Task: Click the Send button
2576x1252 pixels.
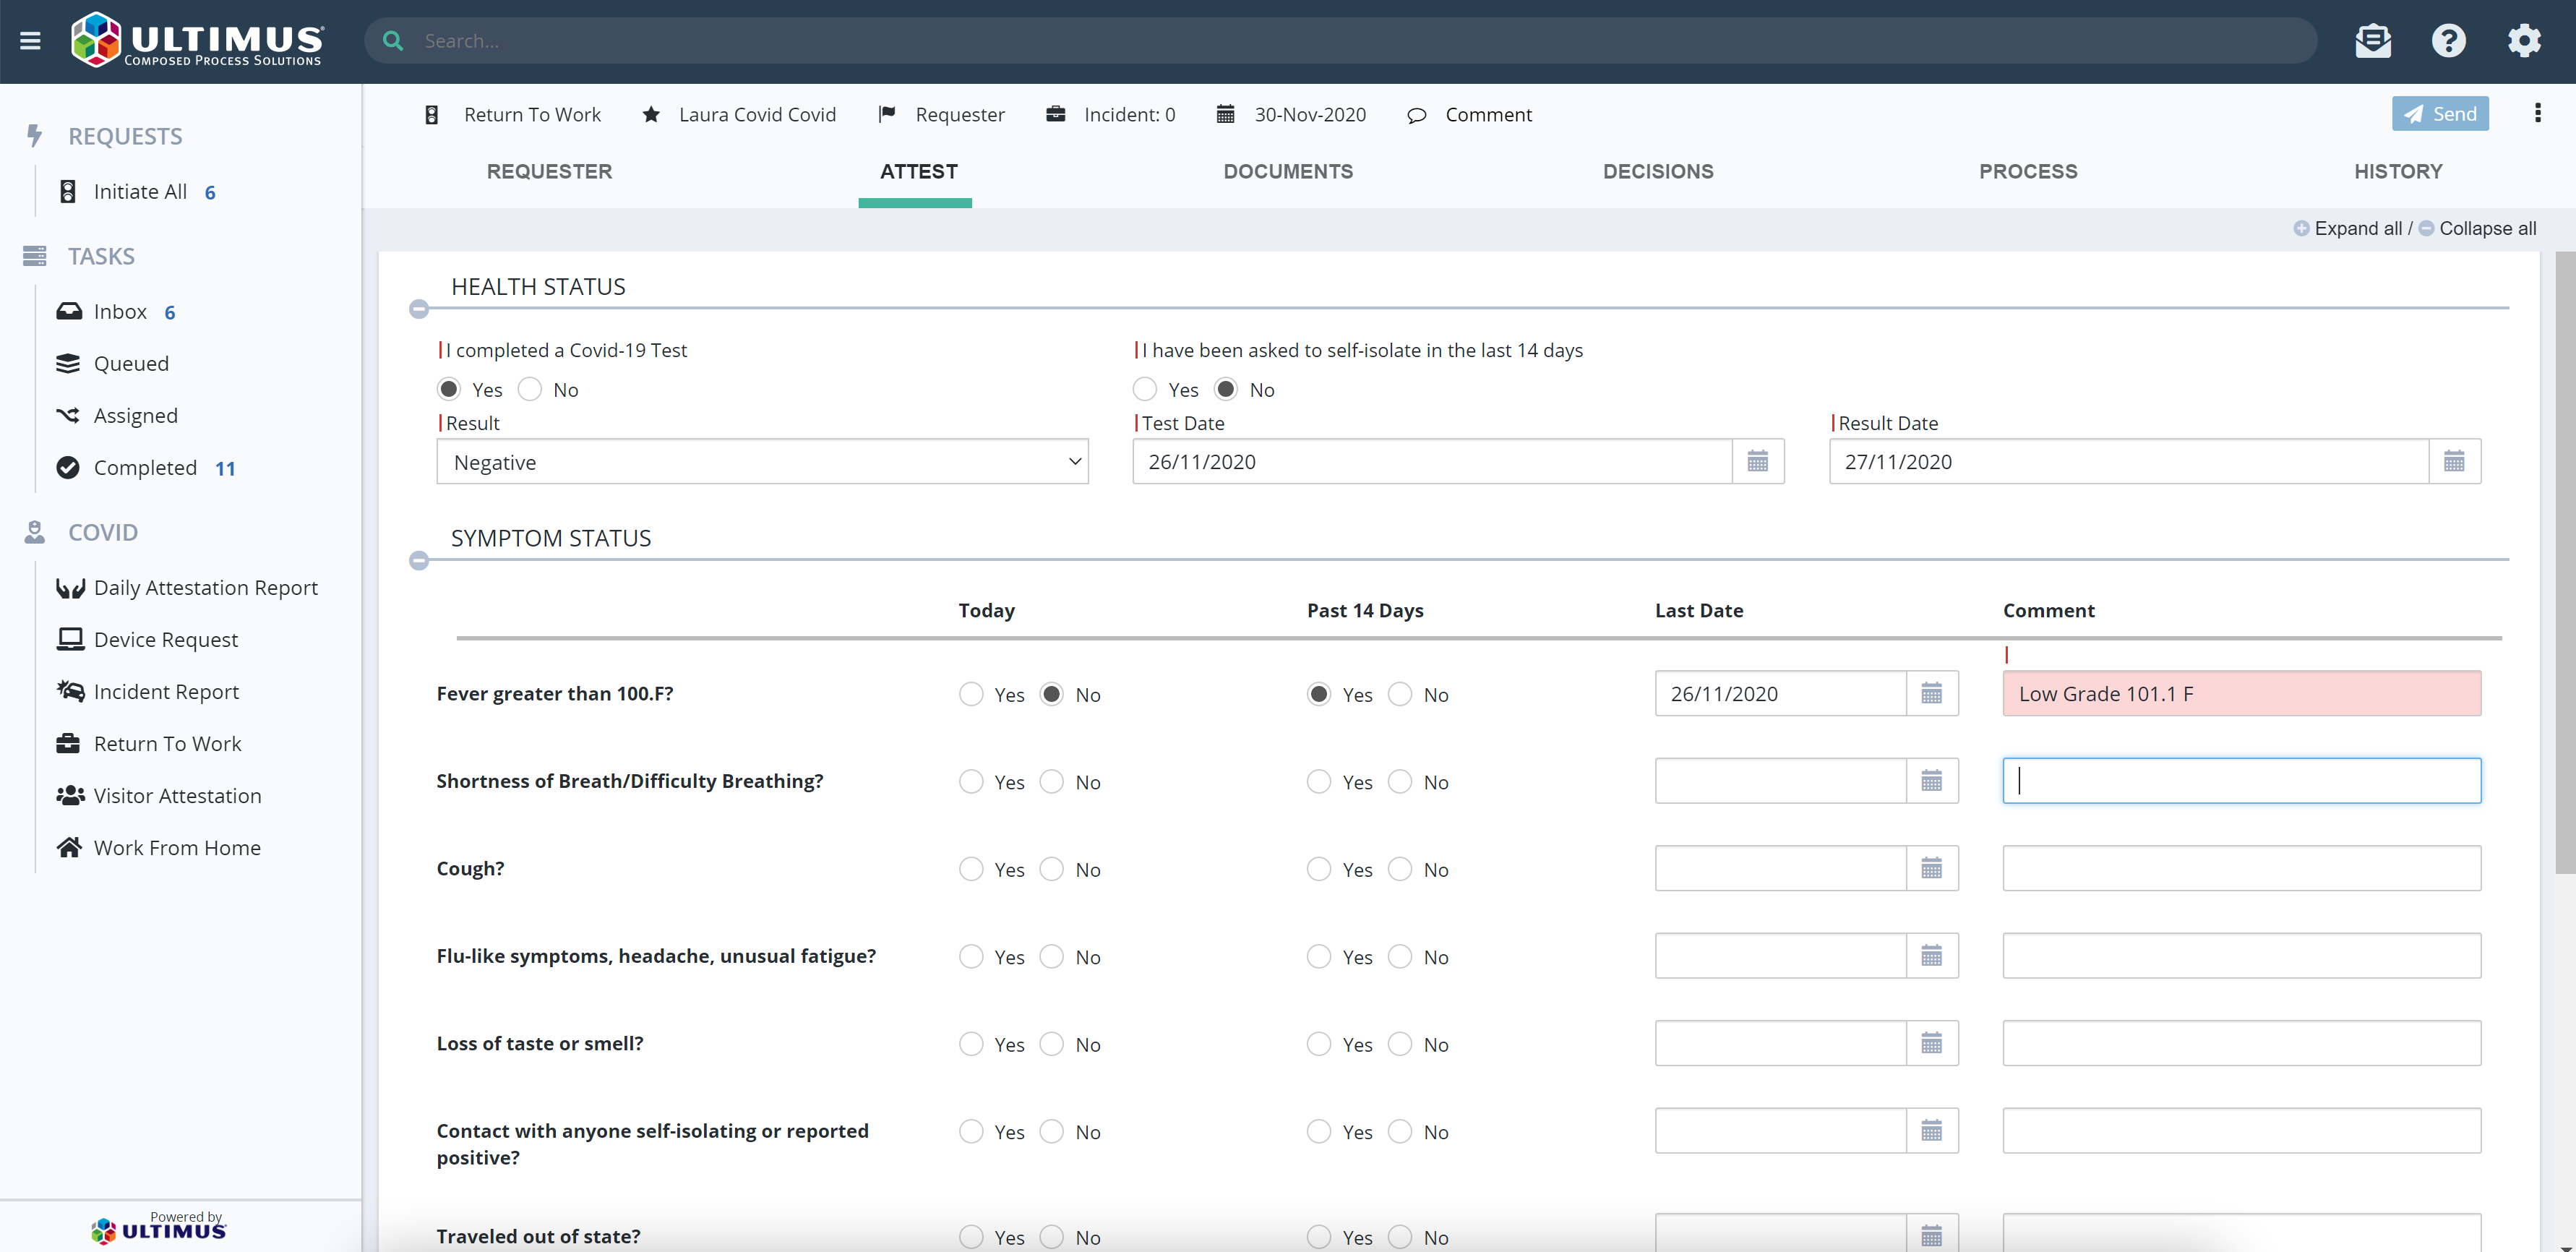Action: coord(2440,114)
